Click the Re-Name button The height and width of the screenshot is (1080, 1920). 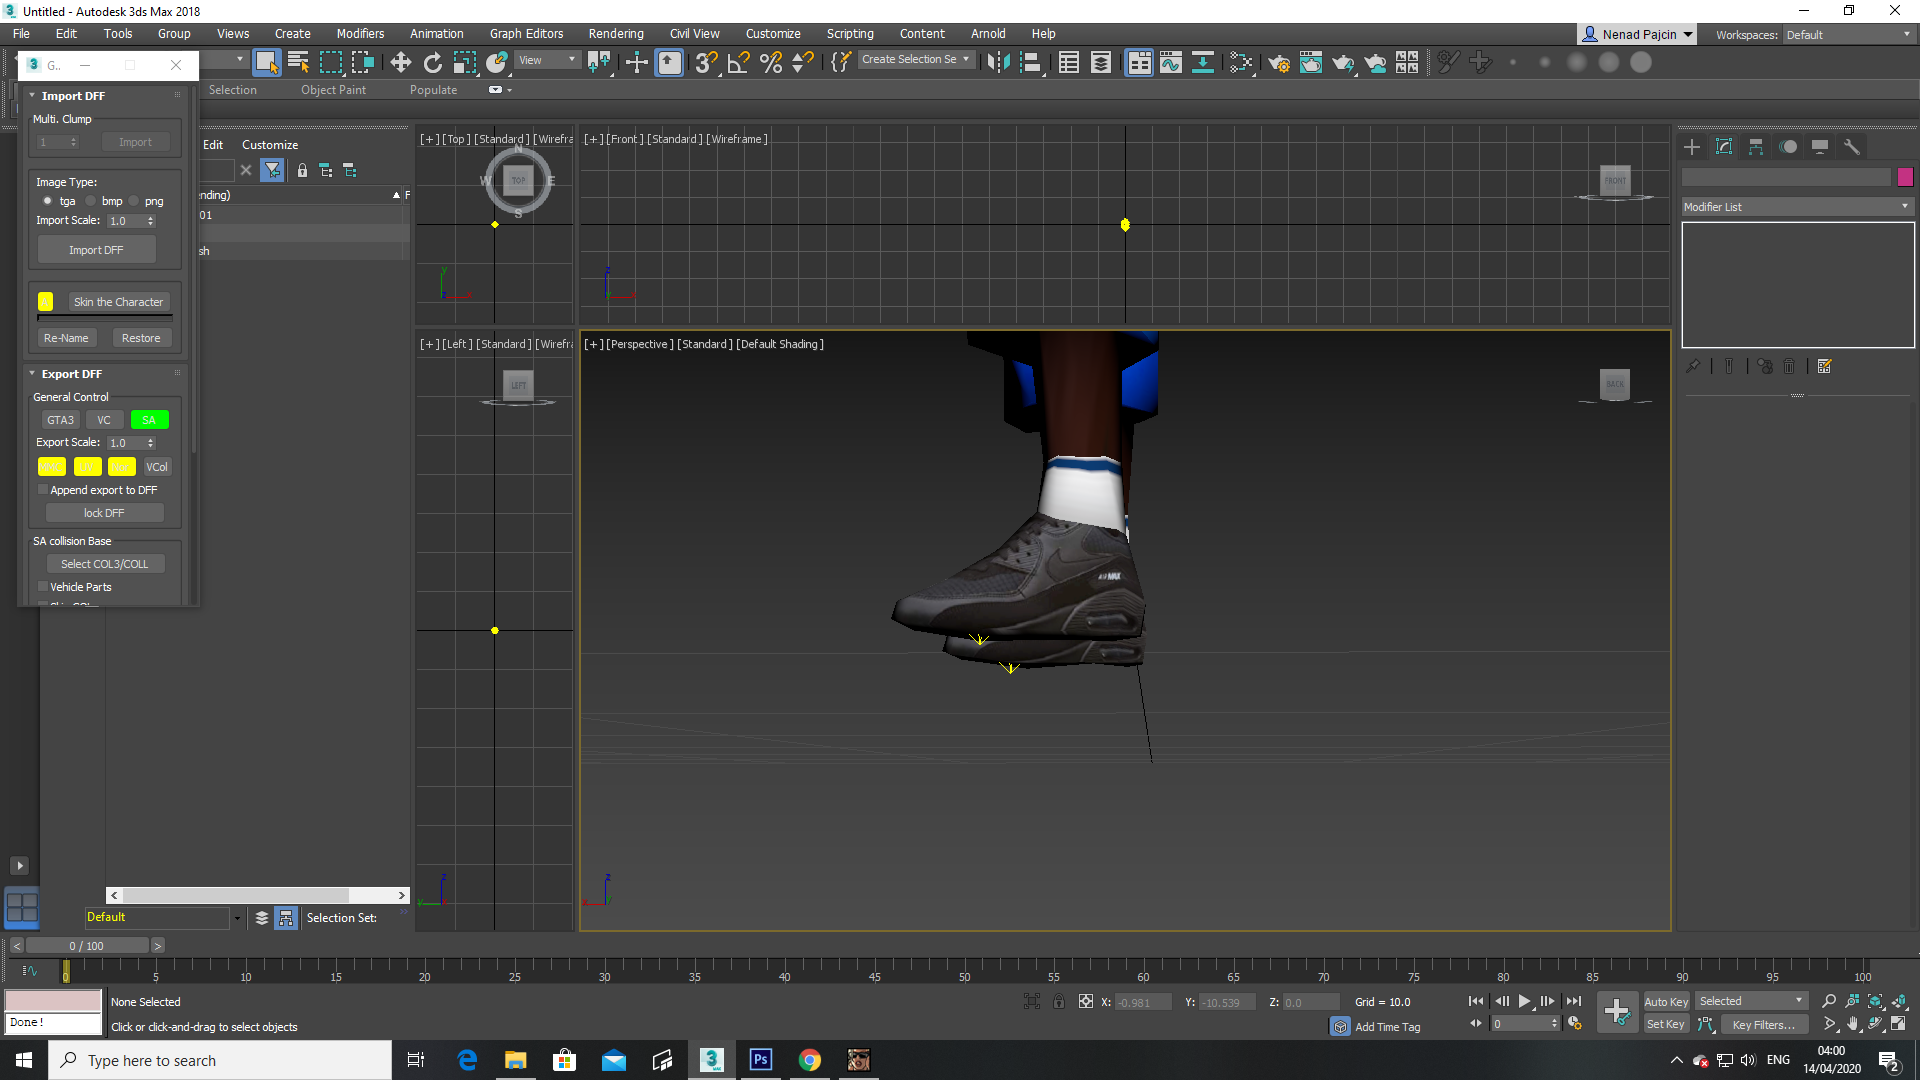point(66,338)
